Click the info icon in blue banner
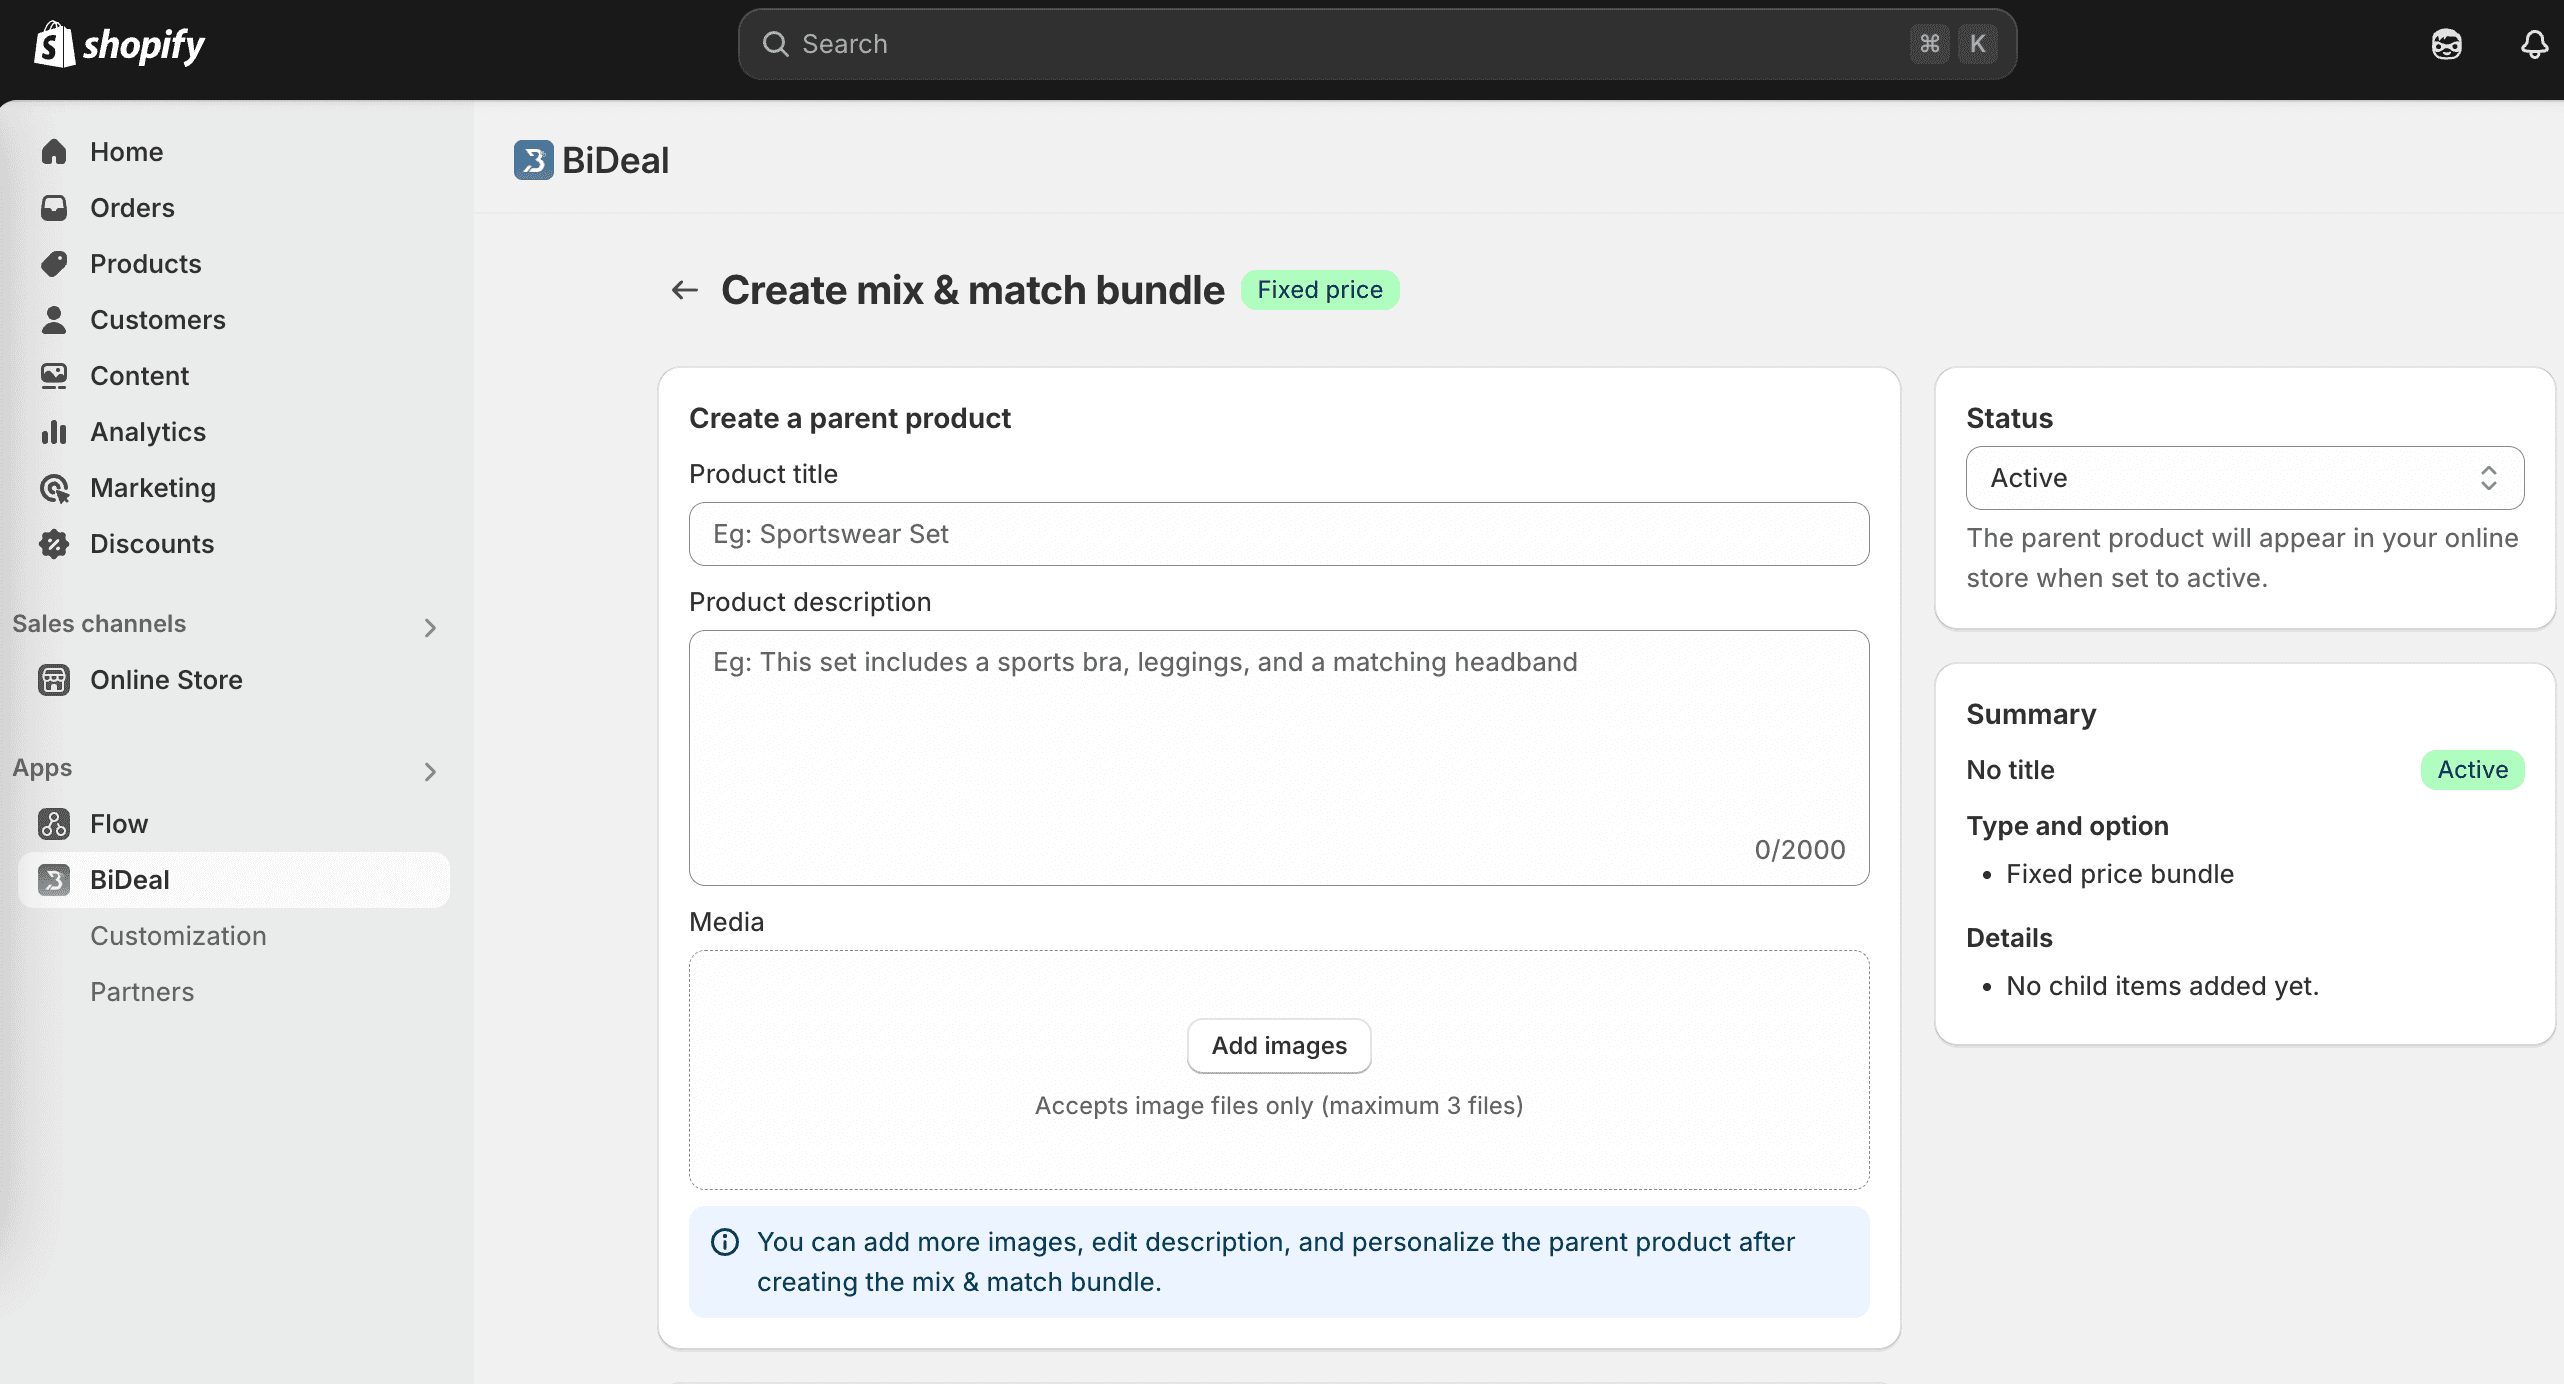The image size is (2564, 1384). pos(724,1242)
